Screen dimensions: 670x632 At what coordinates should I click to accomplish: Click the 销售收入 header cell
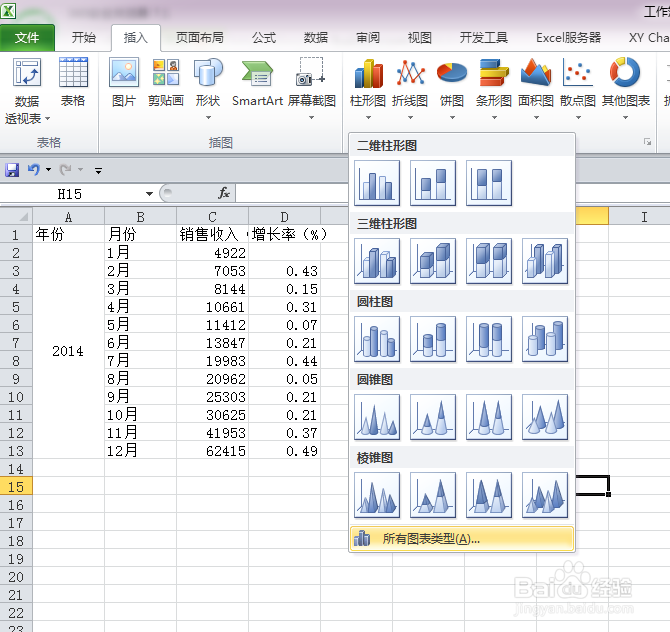pyautogui.click(x=212, y=234)
